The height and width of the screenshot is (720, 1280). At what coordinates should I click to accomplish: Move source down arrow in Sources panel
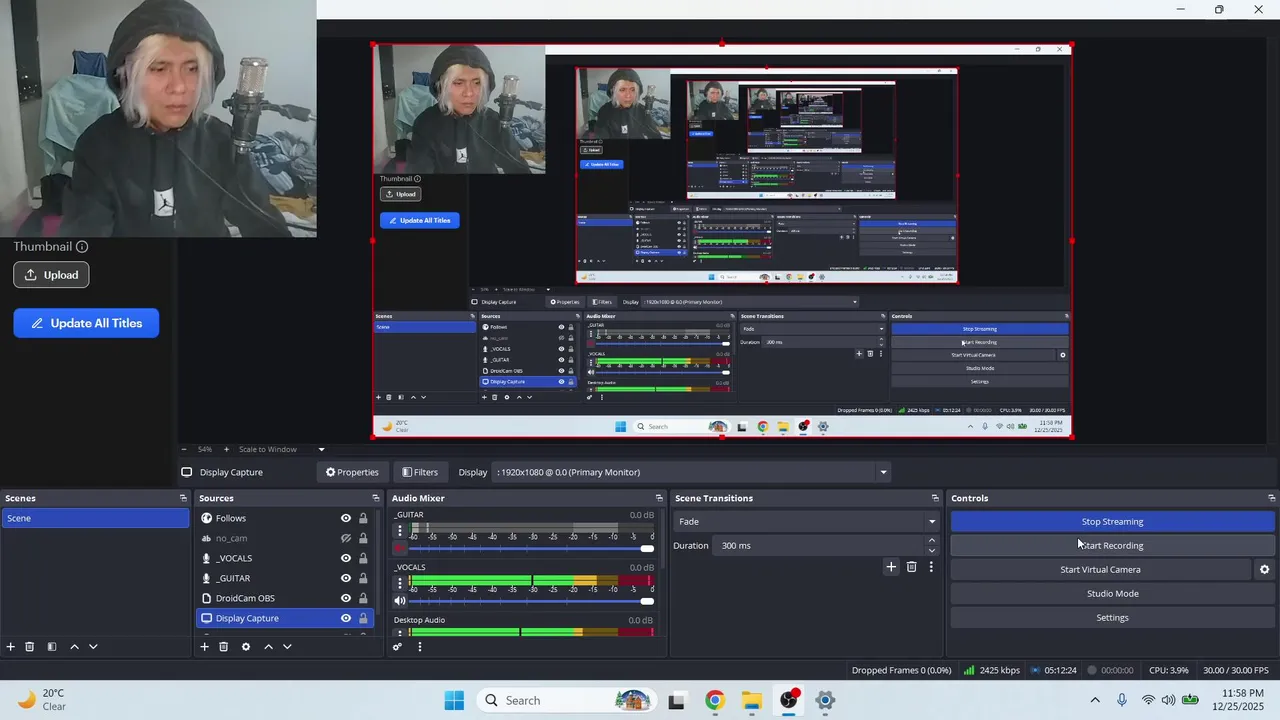click(287, 647)
